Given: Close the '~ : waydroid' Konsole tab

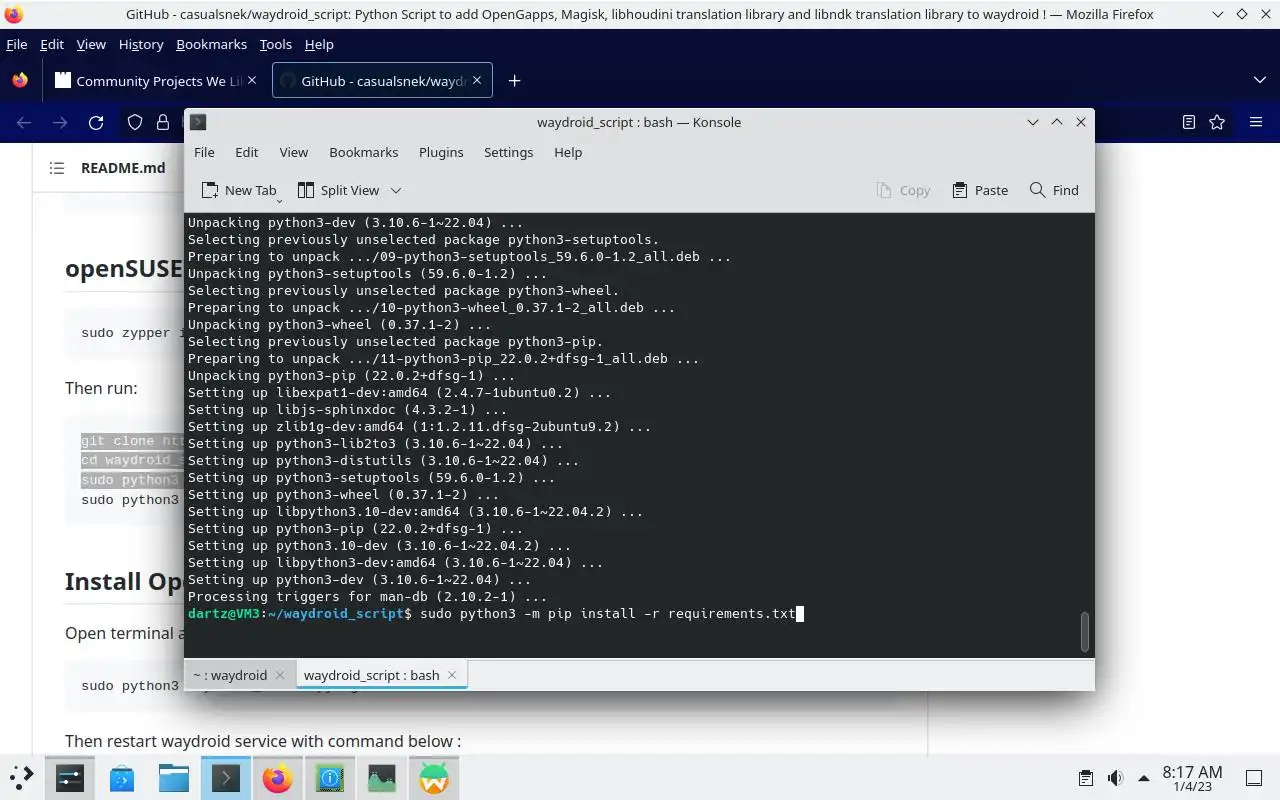Looking at the screenshot, I should coord(281,675).
